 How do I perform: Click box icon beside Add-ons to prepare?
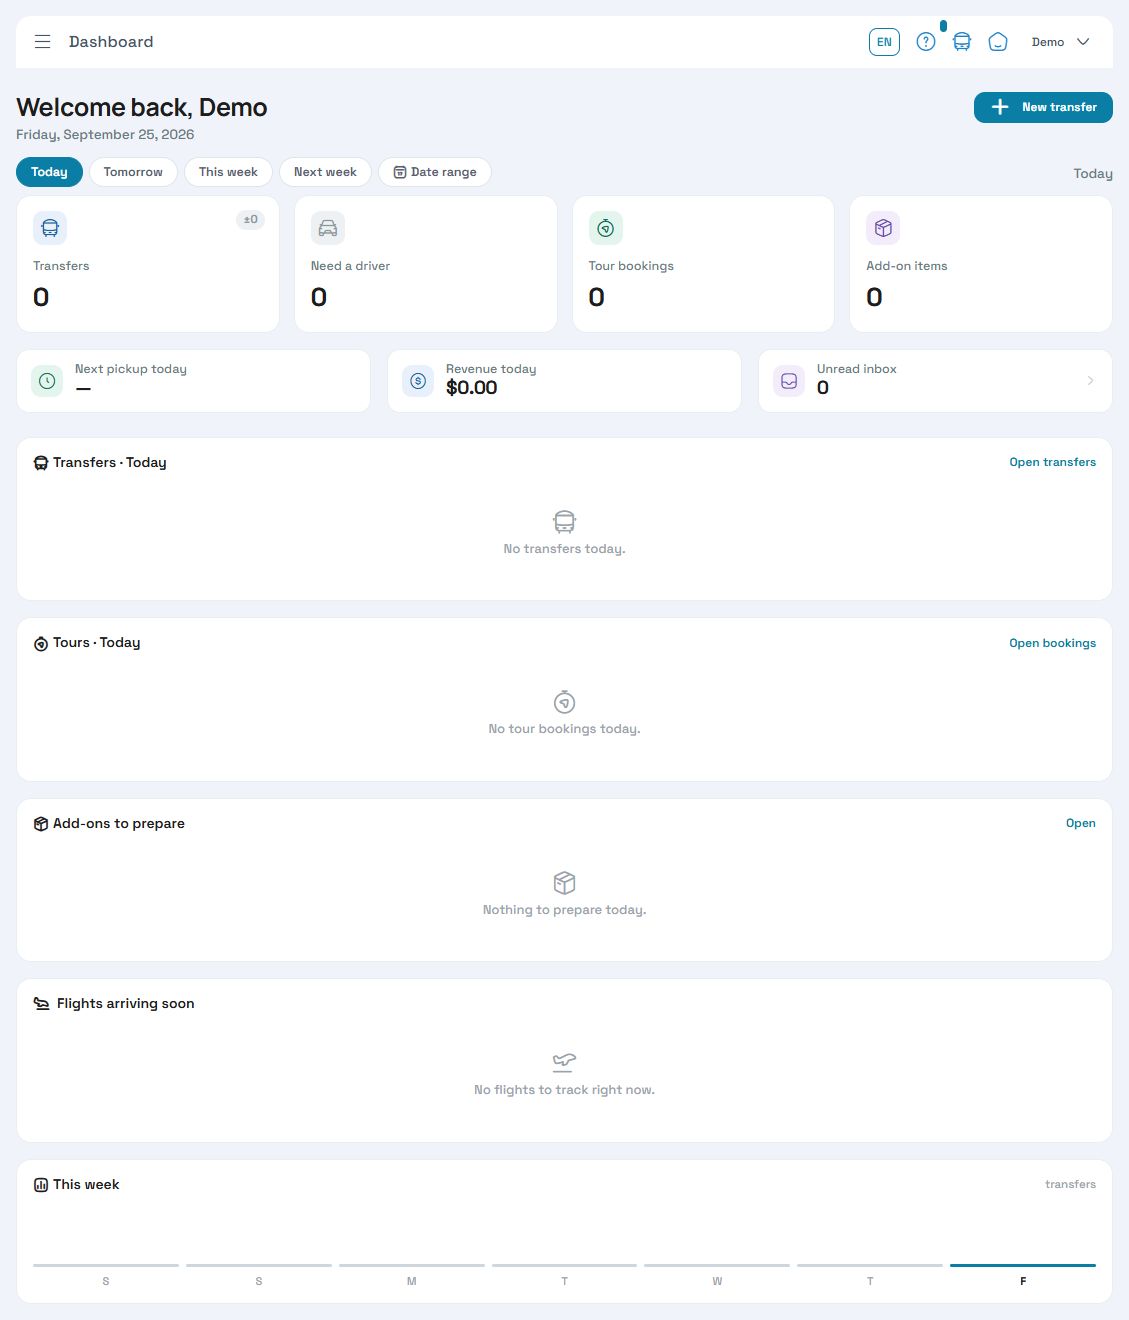[41, 824]
